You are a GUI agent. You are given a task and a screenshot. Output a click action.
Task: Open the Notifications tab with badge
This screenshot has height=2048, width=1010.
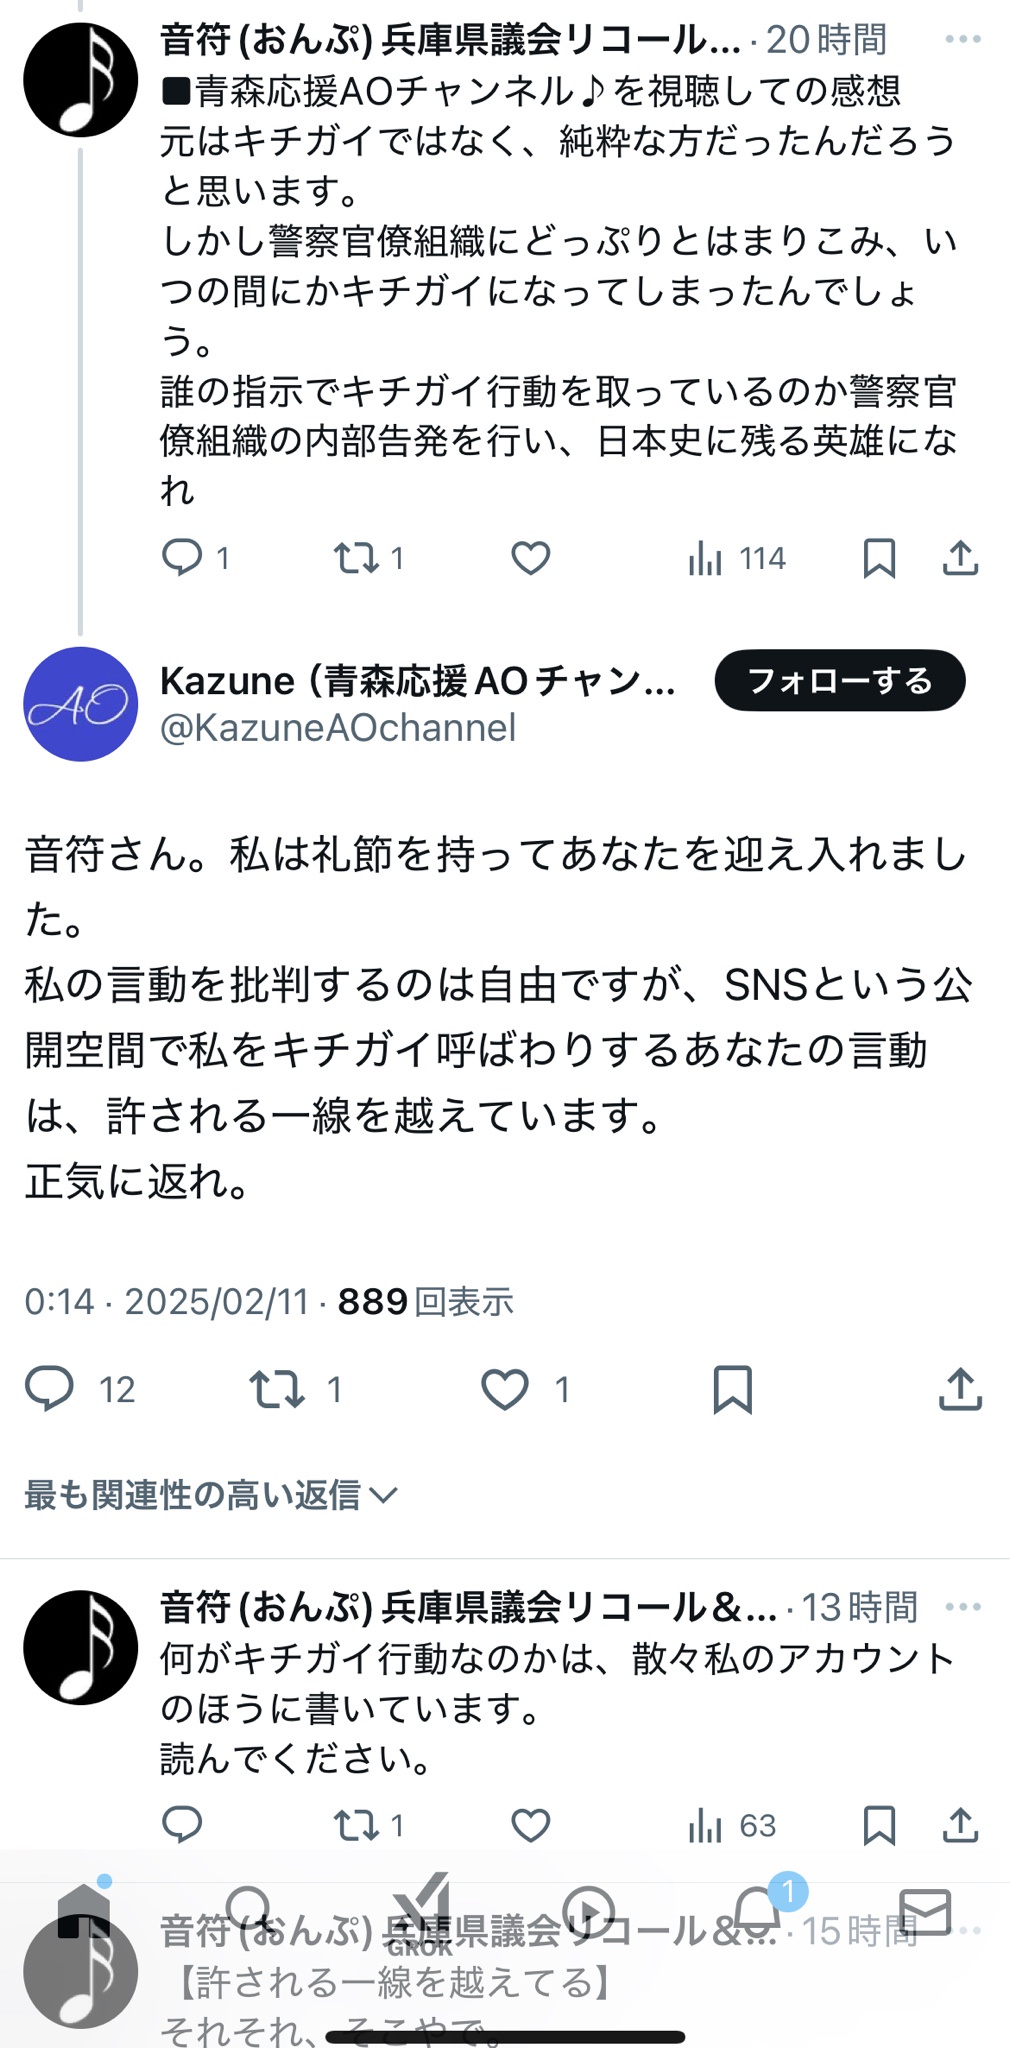pos(758,1911)
